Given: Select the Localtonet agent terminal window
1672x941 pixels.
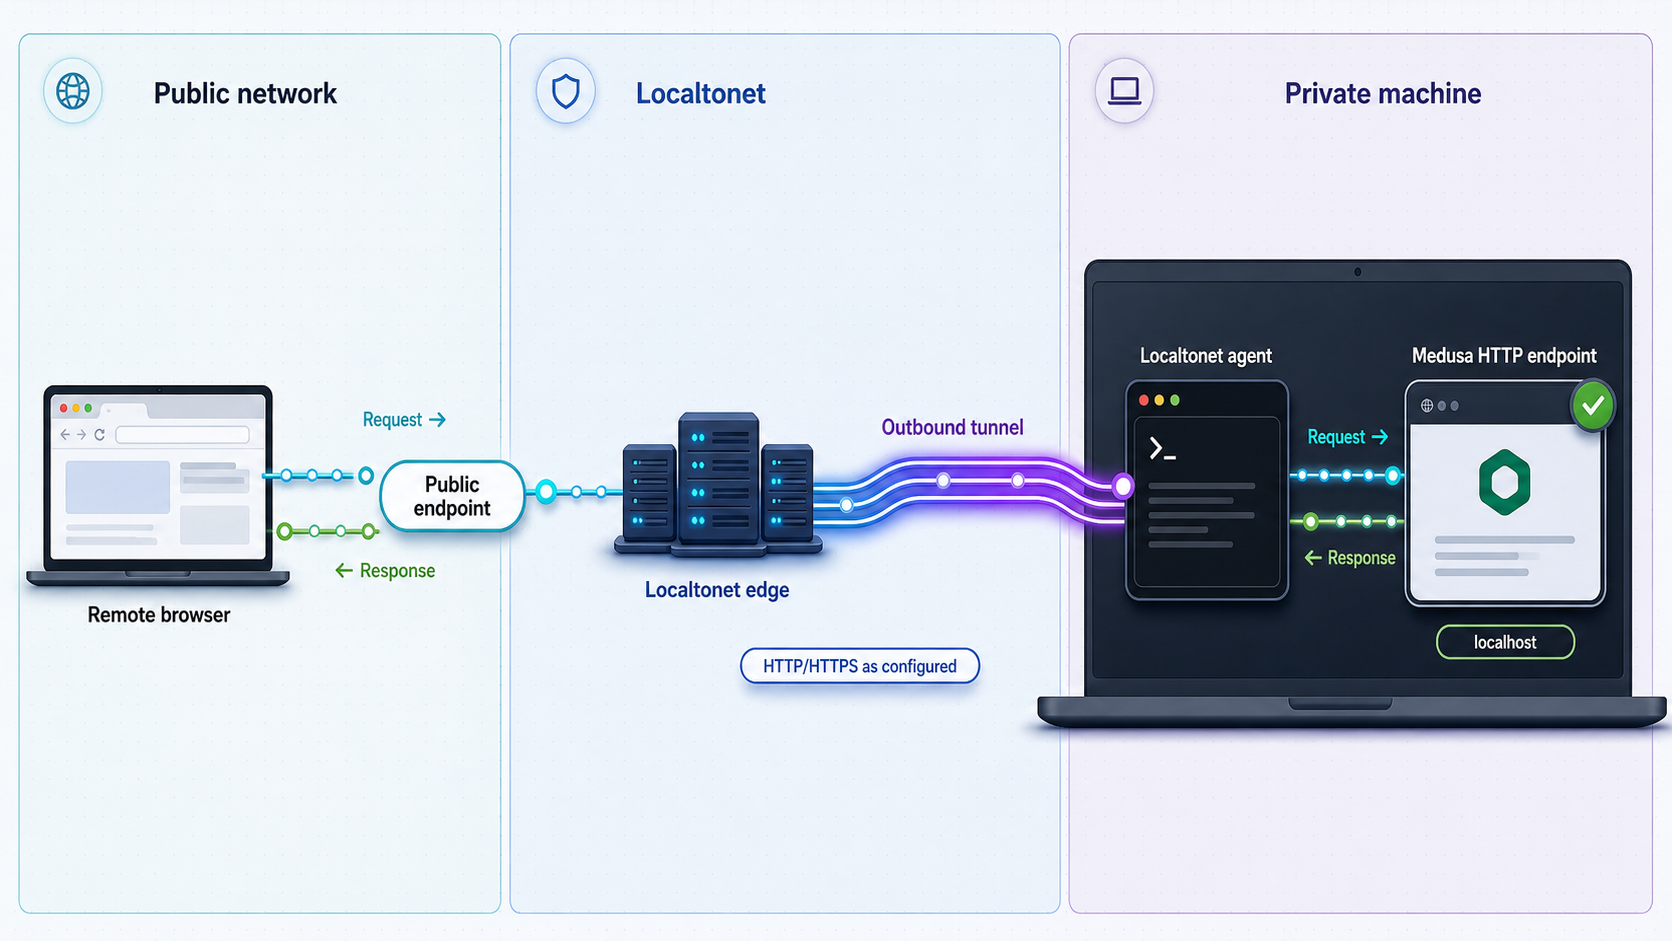Looking at the screenshot, I should [1207, 490].
